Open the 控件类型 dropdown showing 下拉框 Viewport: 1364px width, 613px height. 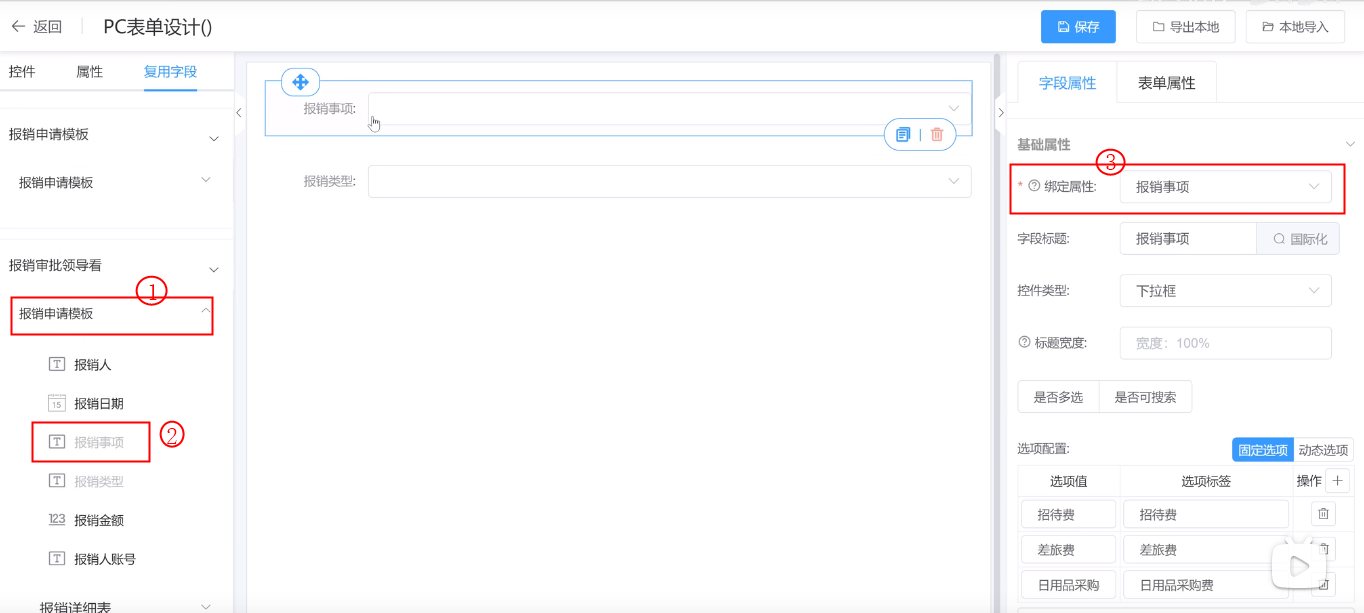[1225, 291]
